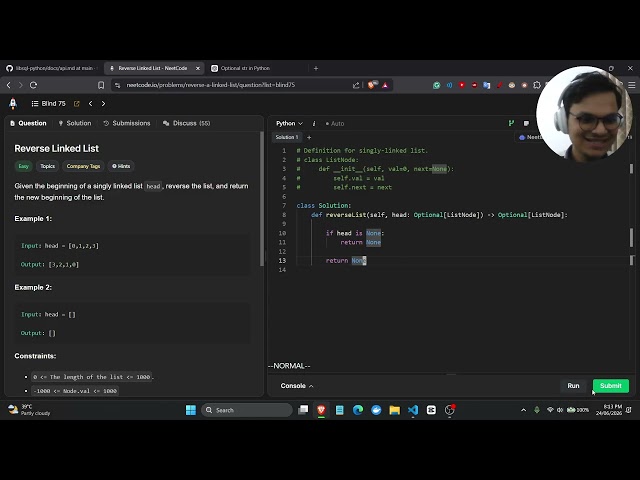Bookmark this page icon

coord(101,85)
